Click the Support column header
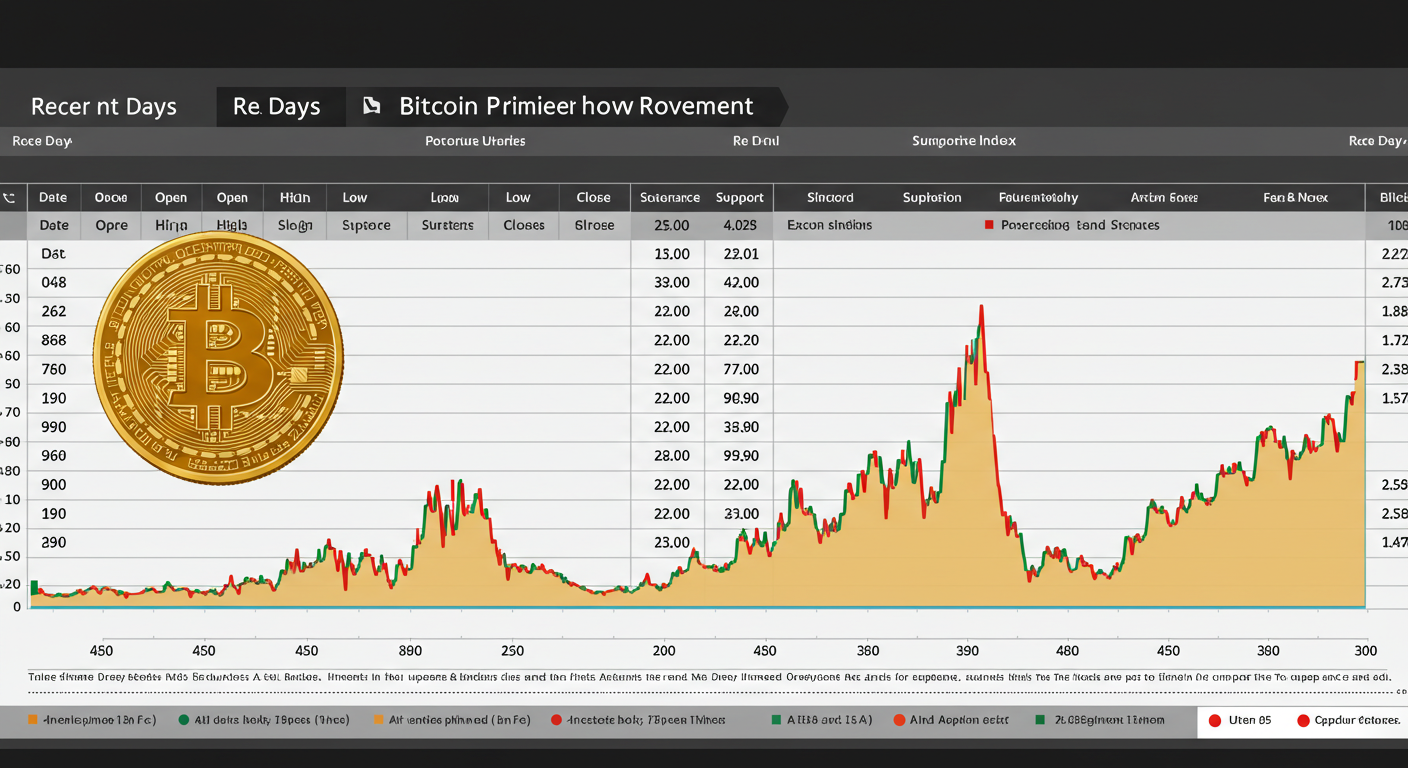 pos(740,198)
